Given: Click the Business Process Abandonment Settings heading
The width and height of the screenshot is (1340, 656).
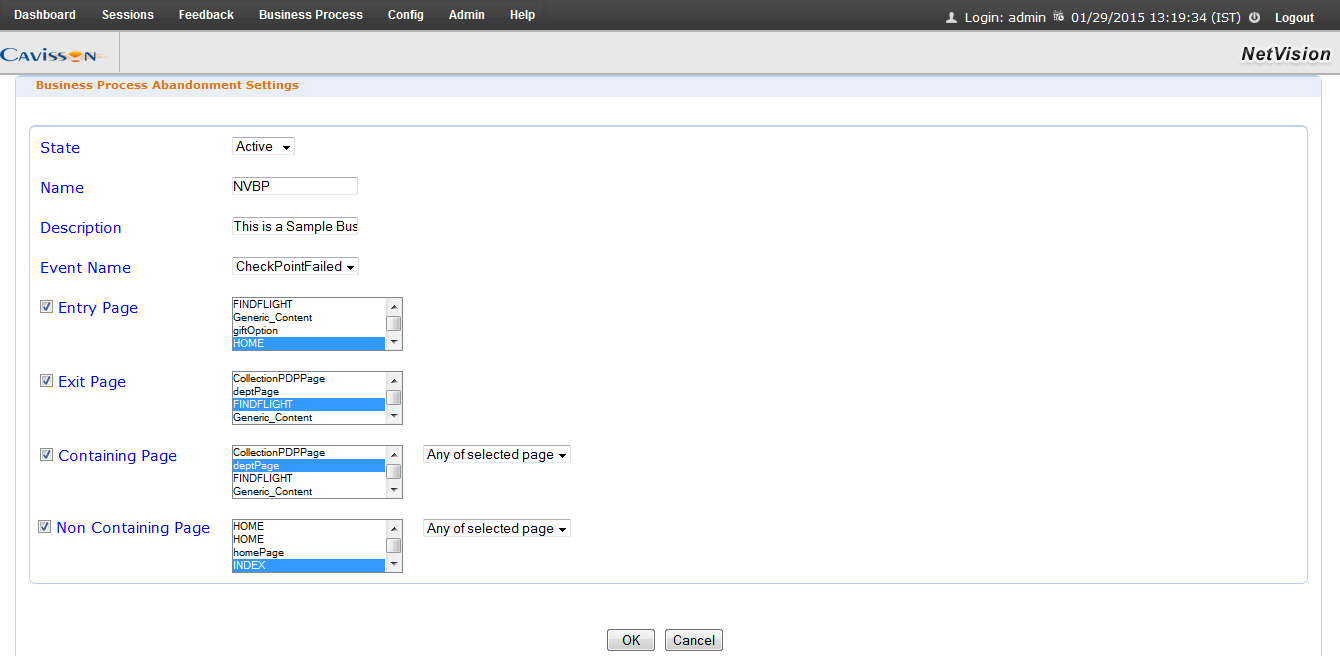Looking at the screenshot, I should click(x=167, y=85).
